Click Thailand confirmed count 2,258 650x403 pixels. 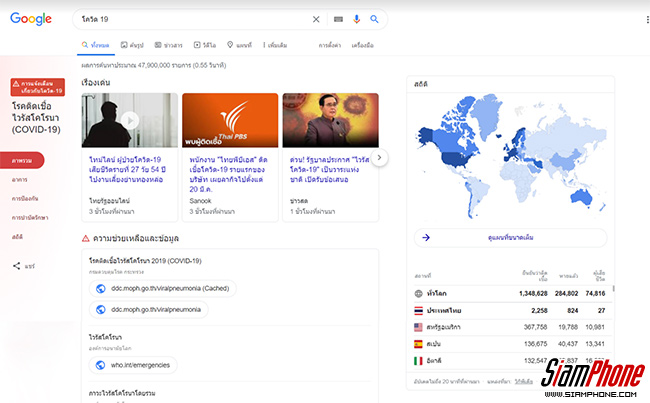point(539,311)
